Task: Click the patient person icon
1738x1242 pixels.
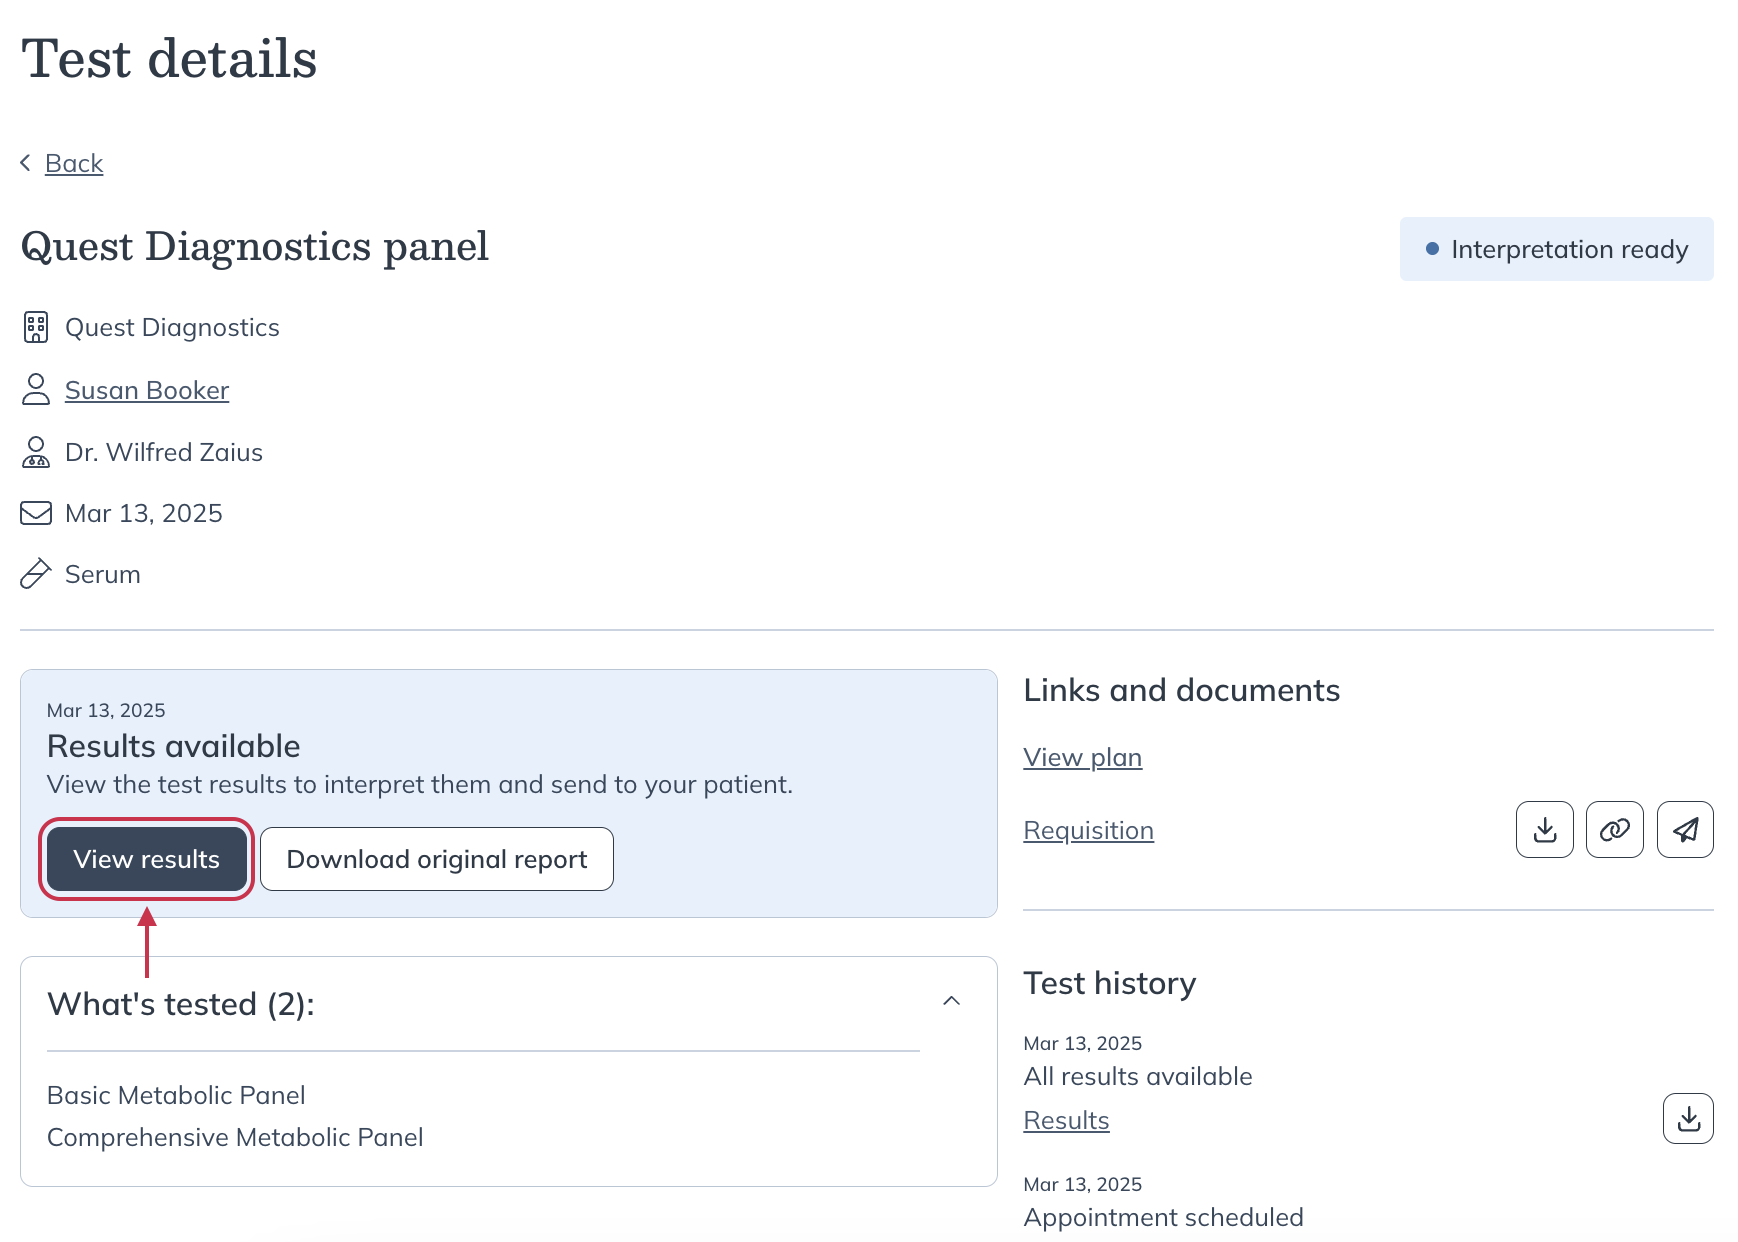Action: tap(36, 390)
